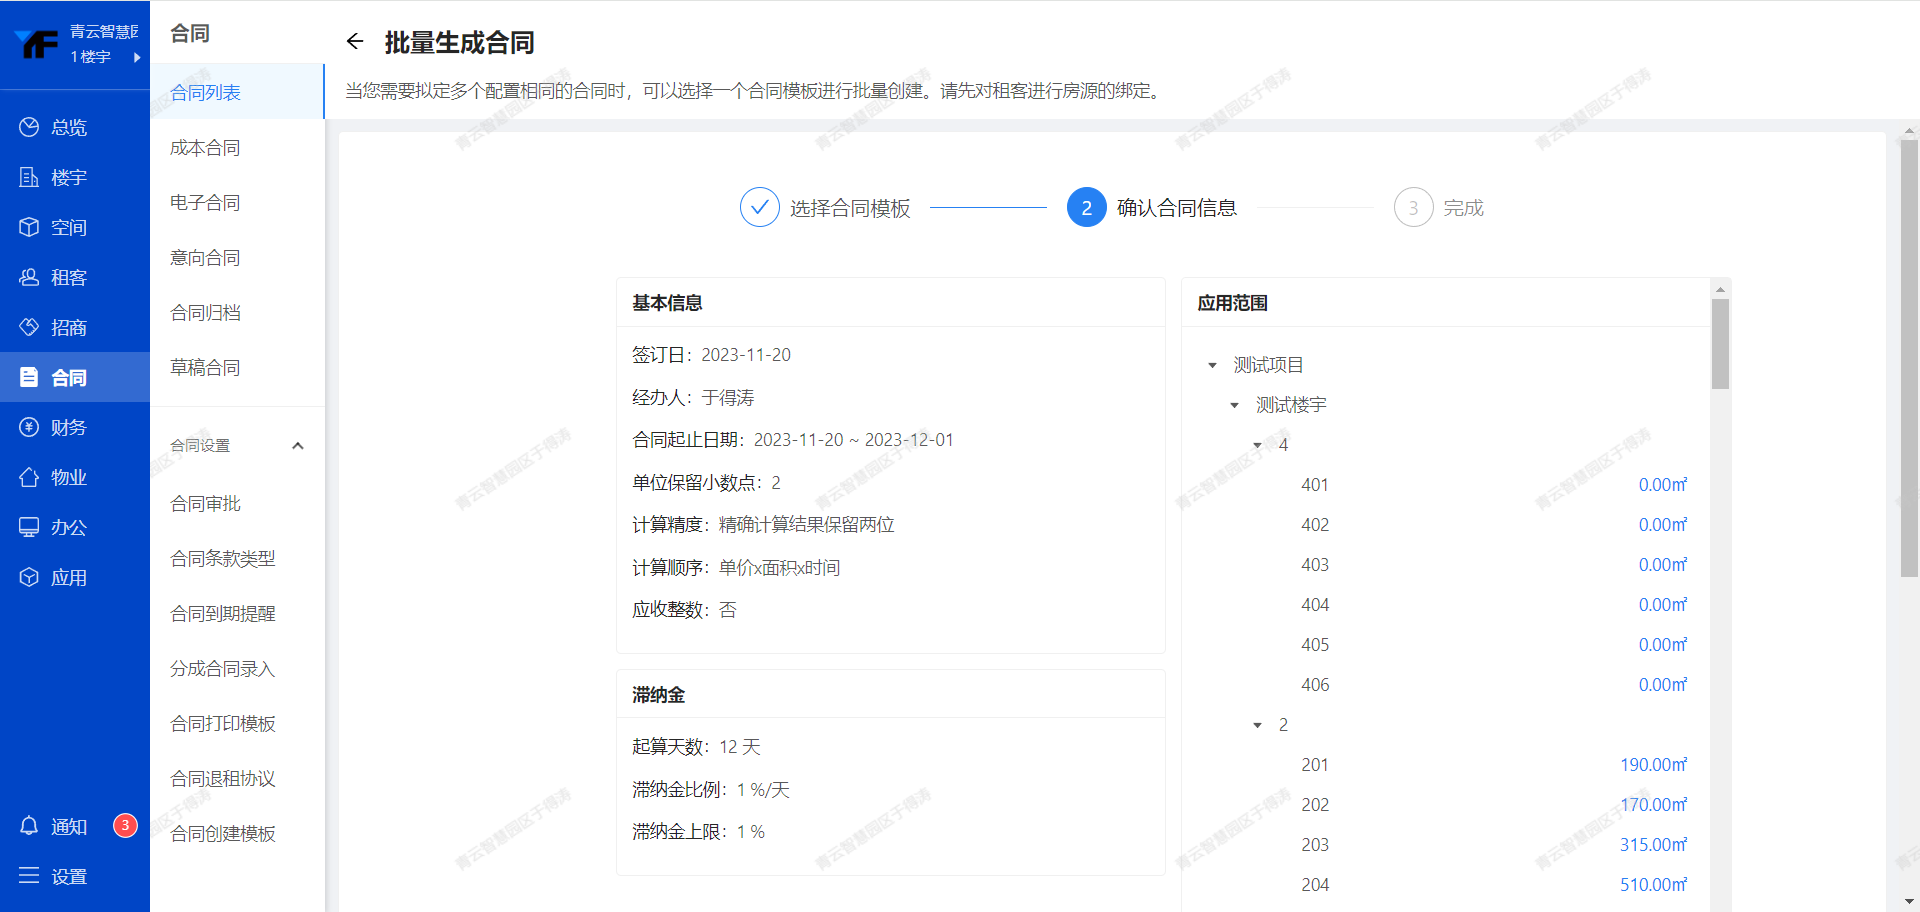1920x912 pixels.
Task: Open the 楼宇 building icon in sidebar
Action: click(x=29, y=177)
